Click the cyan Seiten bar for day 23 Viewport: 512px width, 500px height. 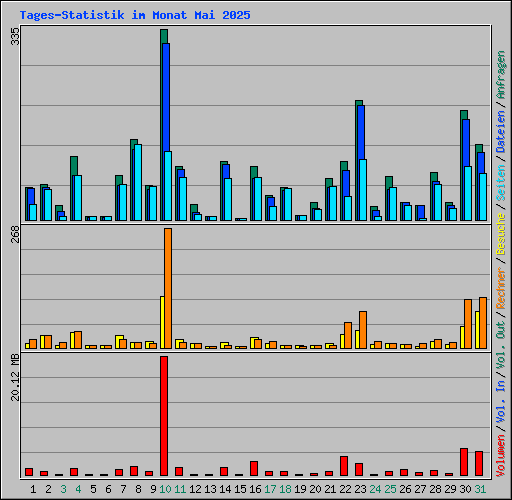click(x=363, y=190)
